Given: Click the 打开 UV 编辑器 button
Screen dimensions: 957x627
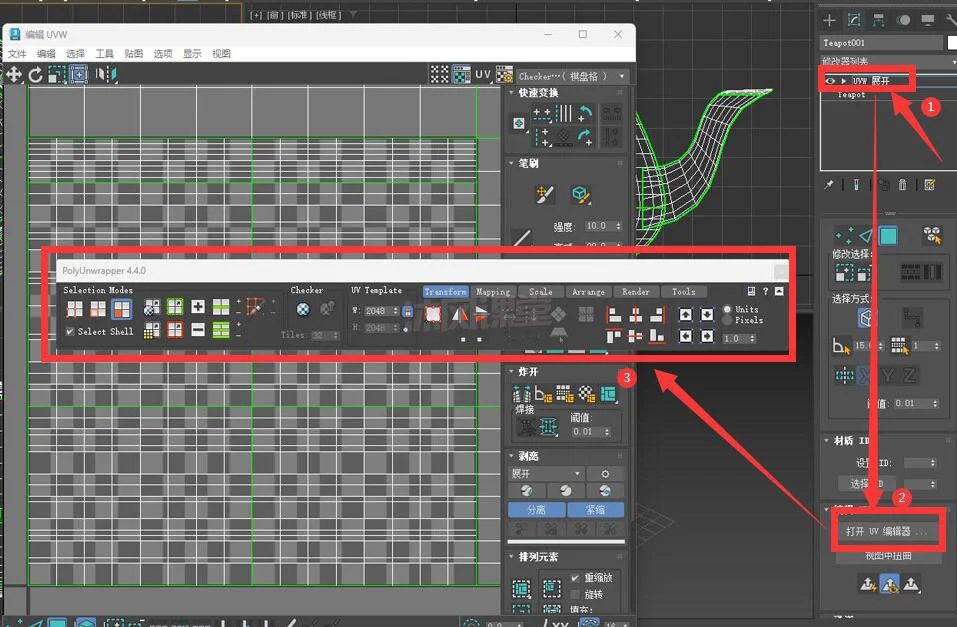Looking at the screenshot, I should [x=887, y=532].
